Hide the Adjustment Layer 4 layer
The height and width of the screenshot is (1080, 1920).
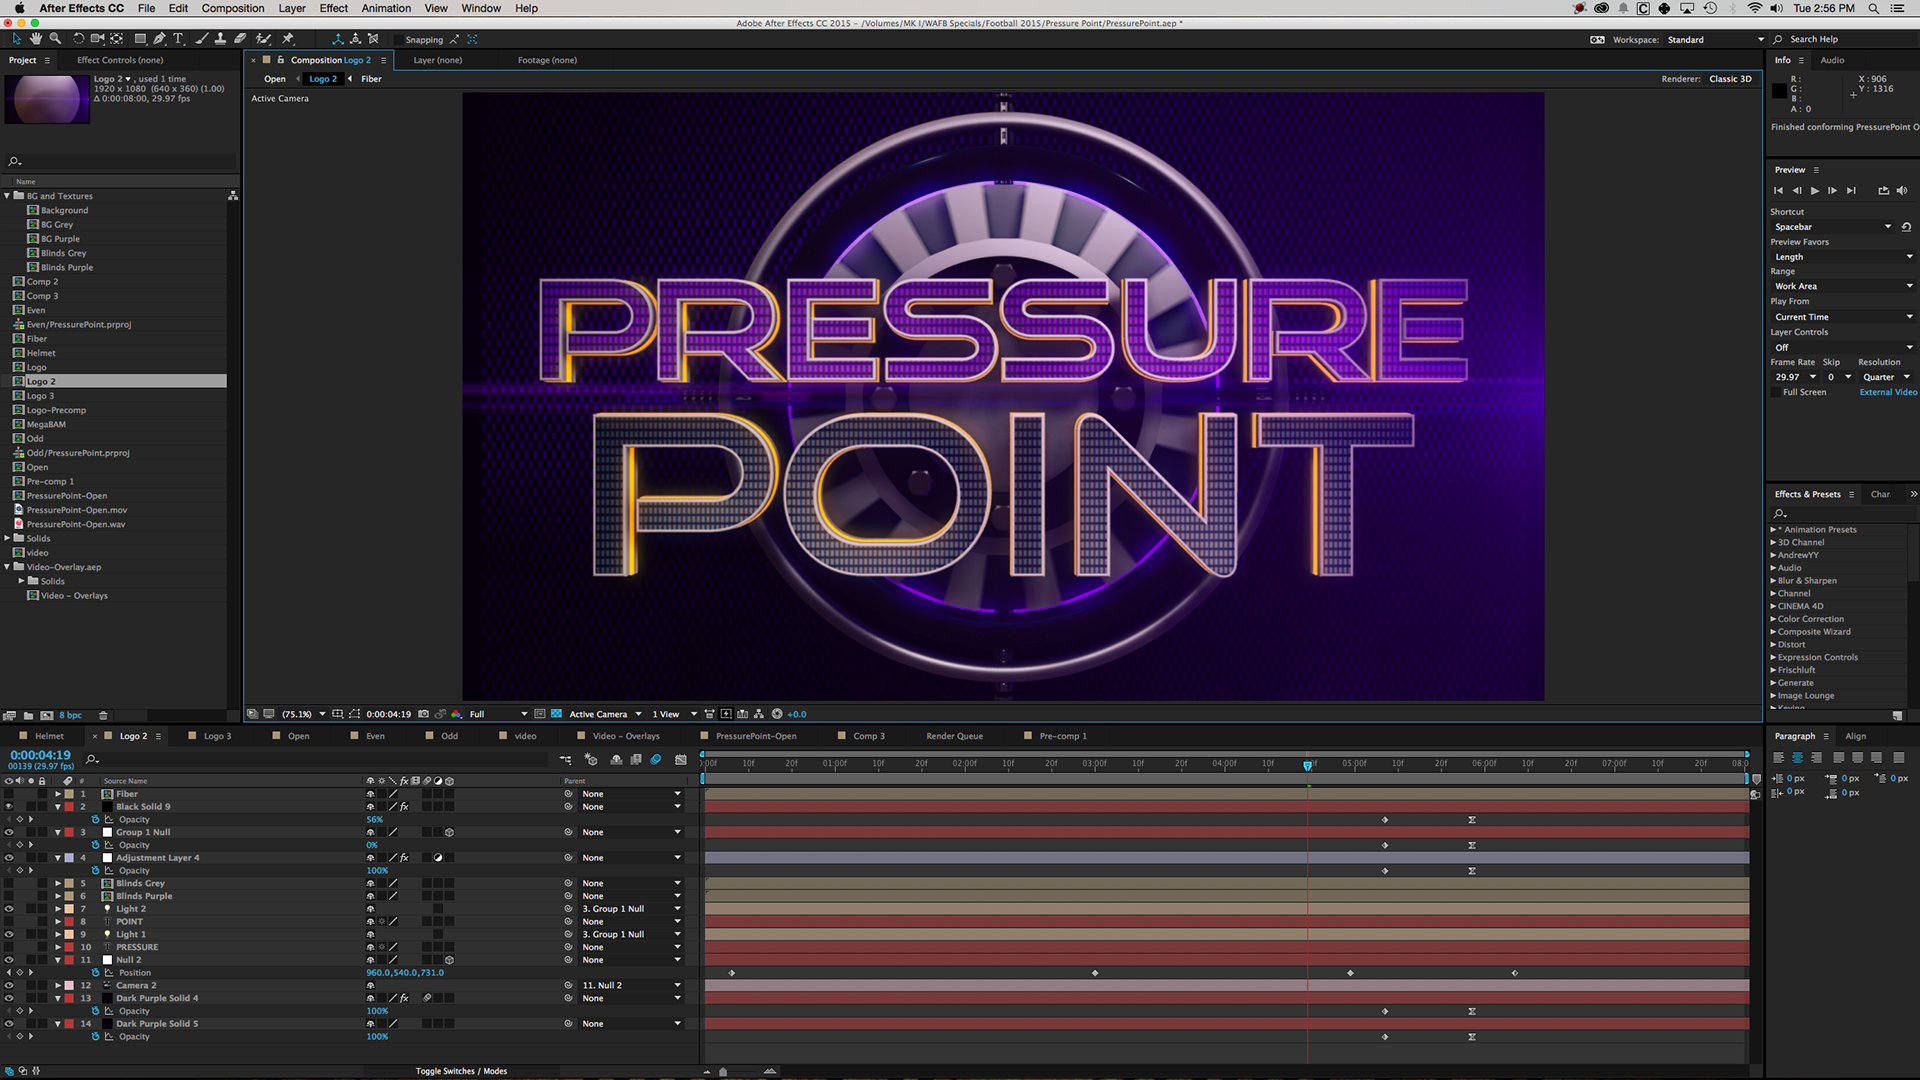pyautogui.click(x=9, y=858)
